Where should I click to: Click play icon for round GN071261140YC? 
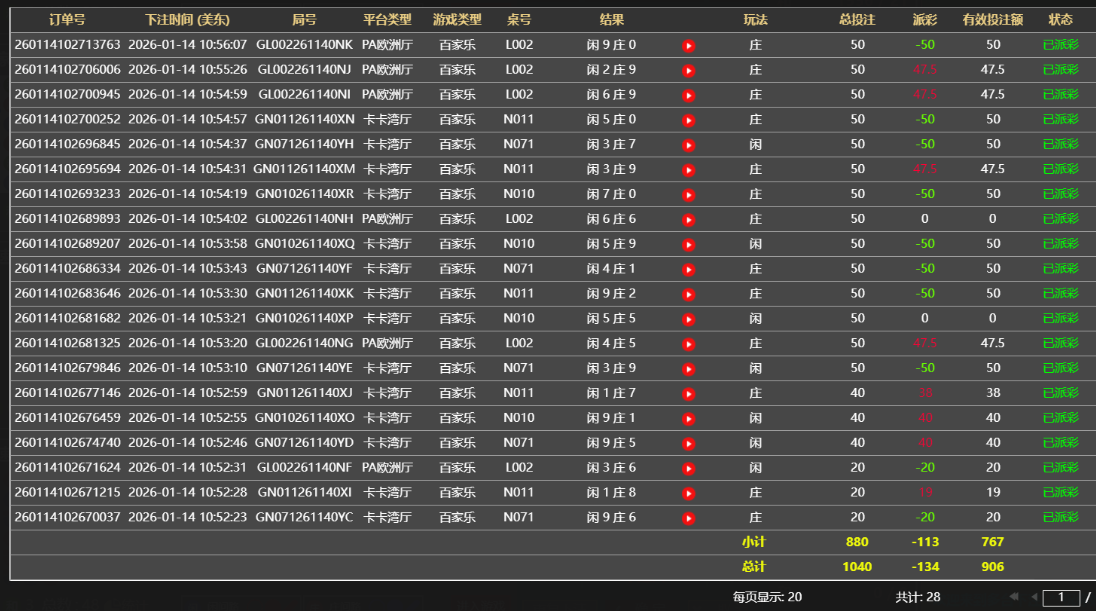point(688,518)
